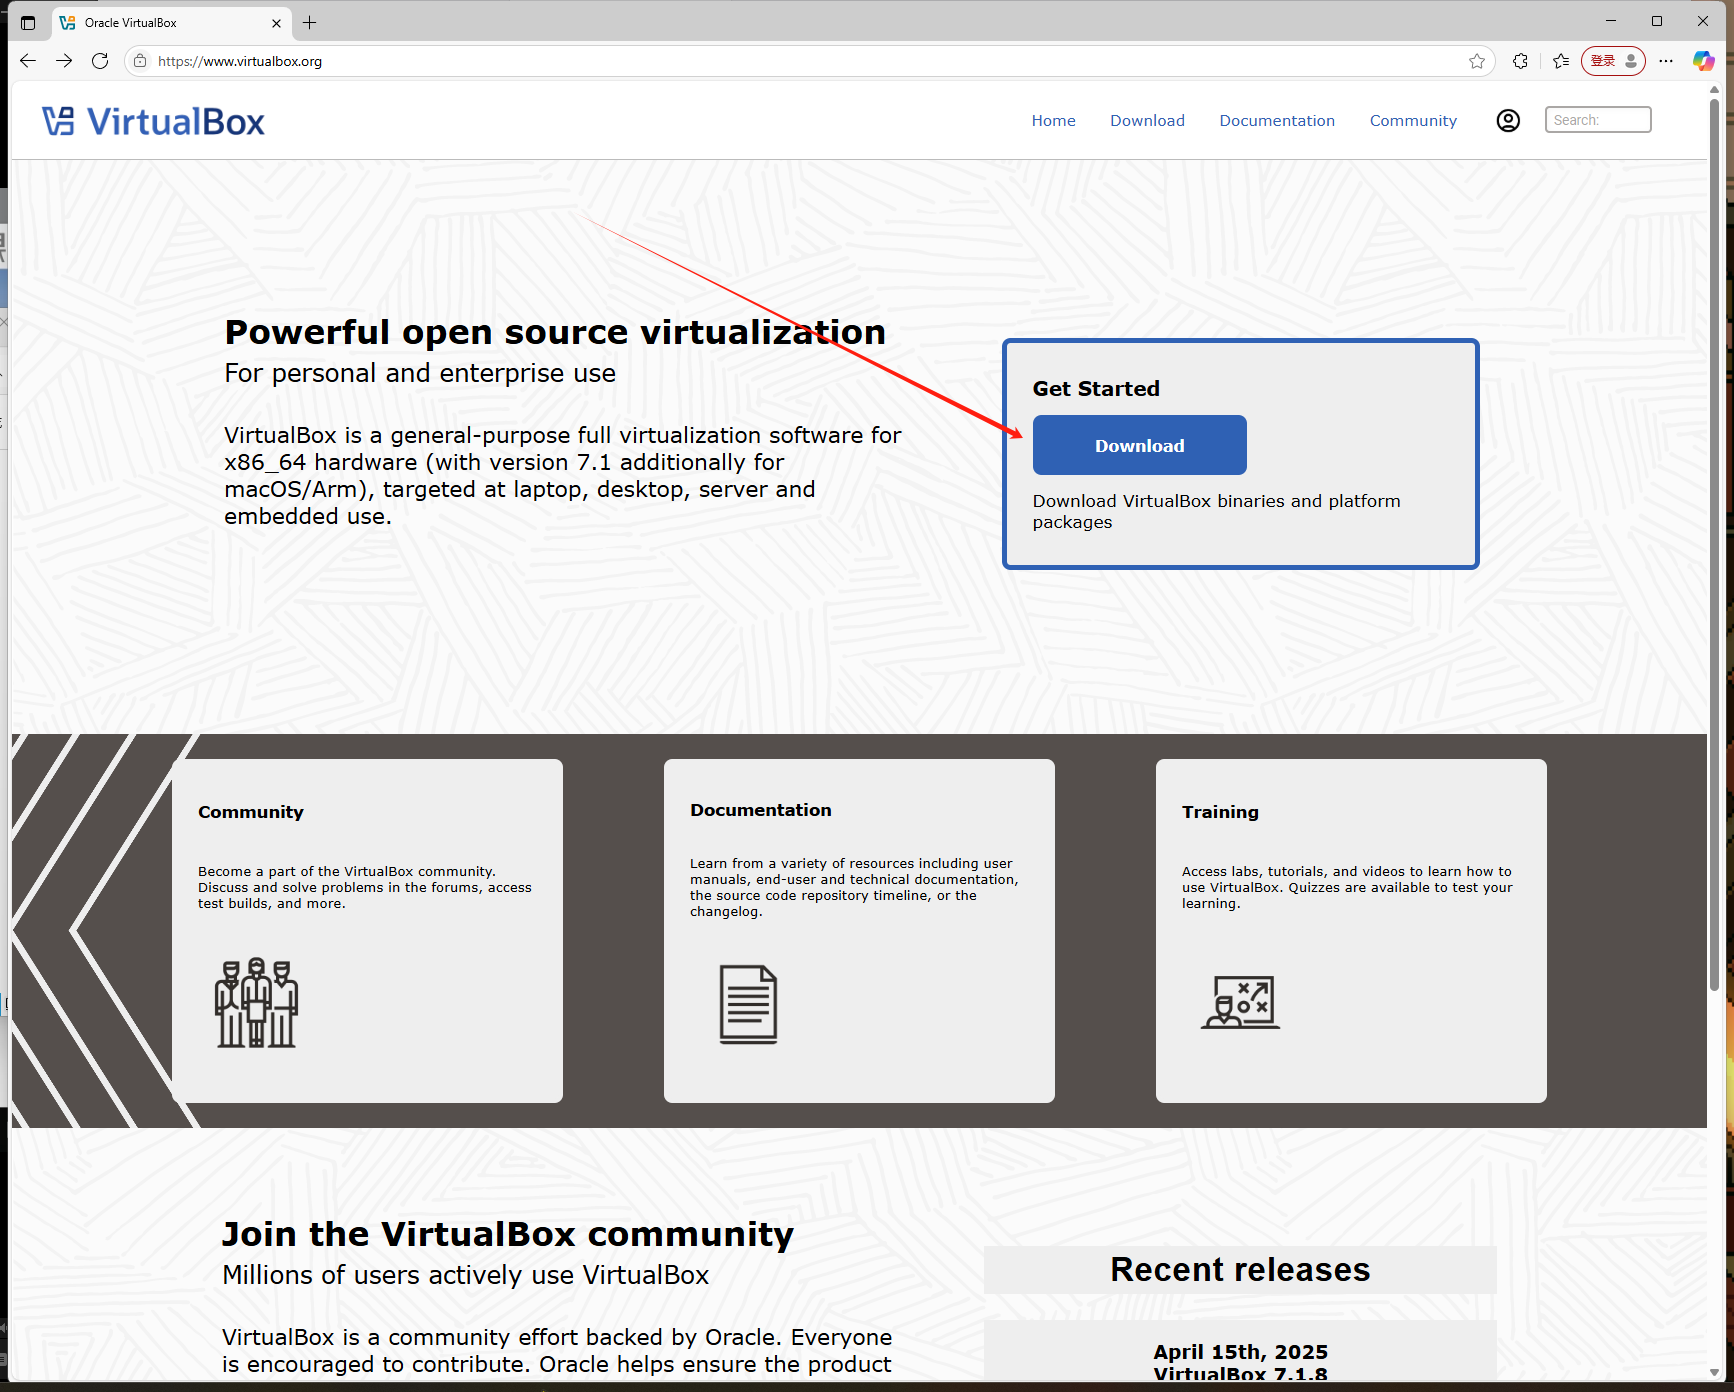The height and width of the screenshot is (1392, 1734).
Task: Open browser settings three-dot menu
Action: (1666, 61)
